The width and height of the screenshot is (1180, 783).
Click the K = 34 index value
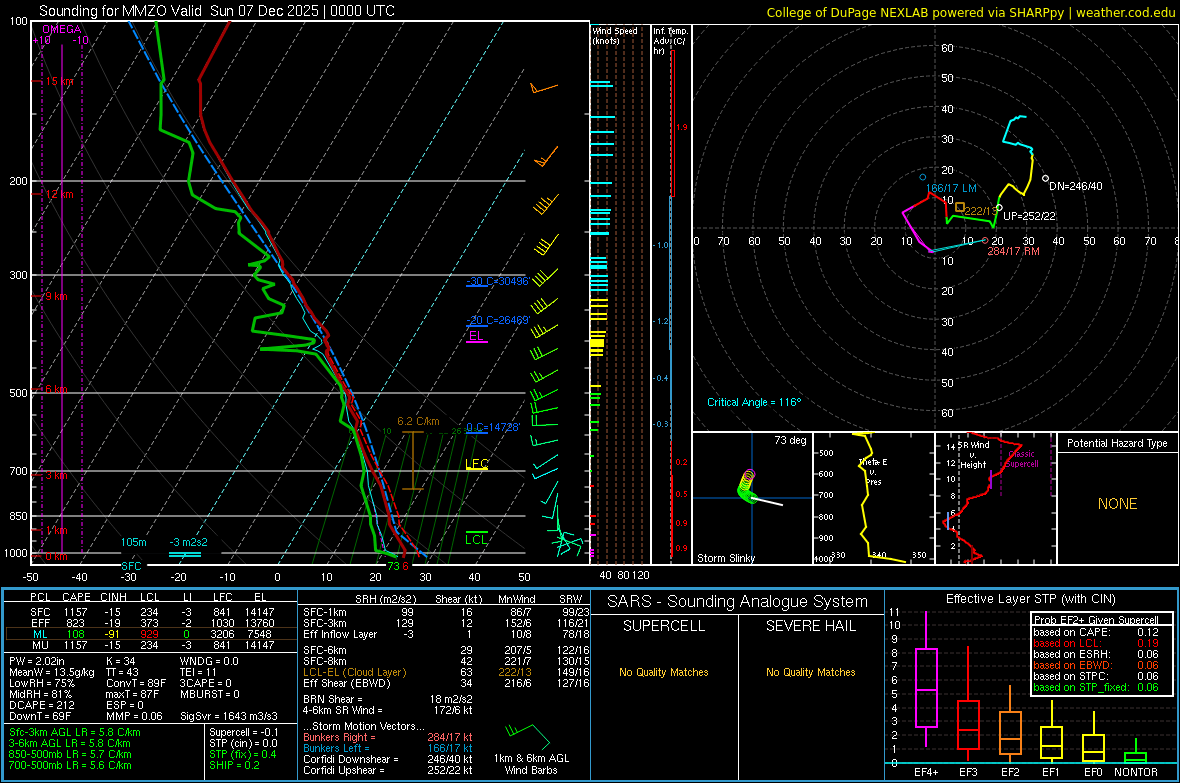tap(120, 661)
